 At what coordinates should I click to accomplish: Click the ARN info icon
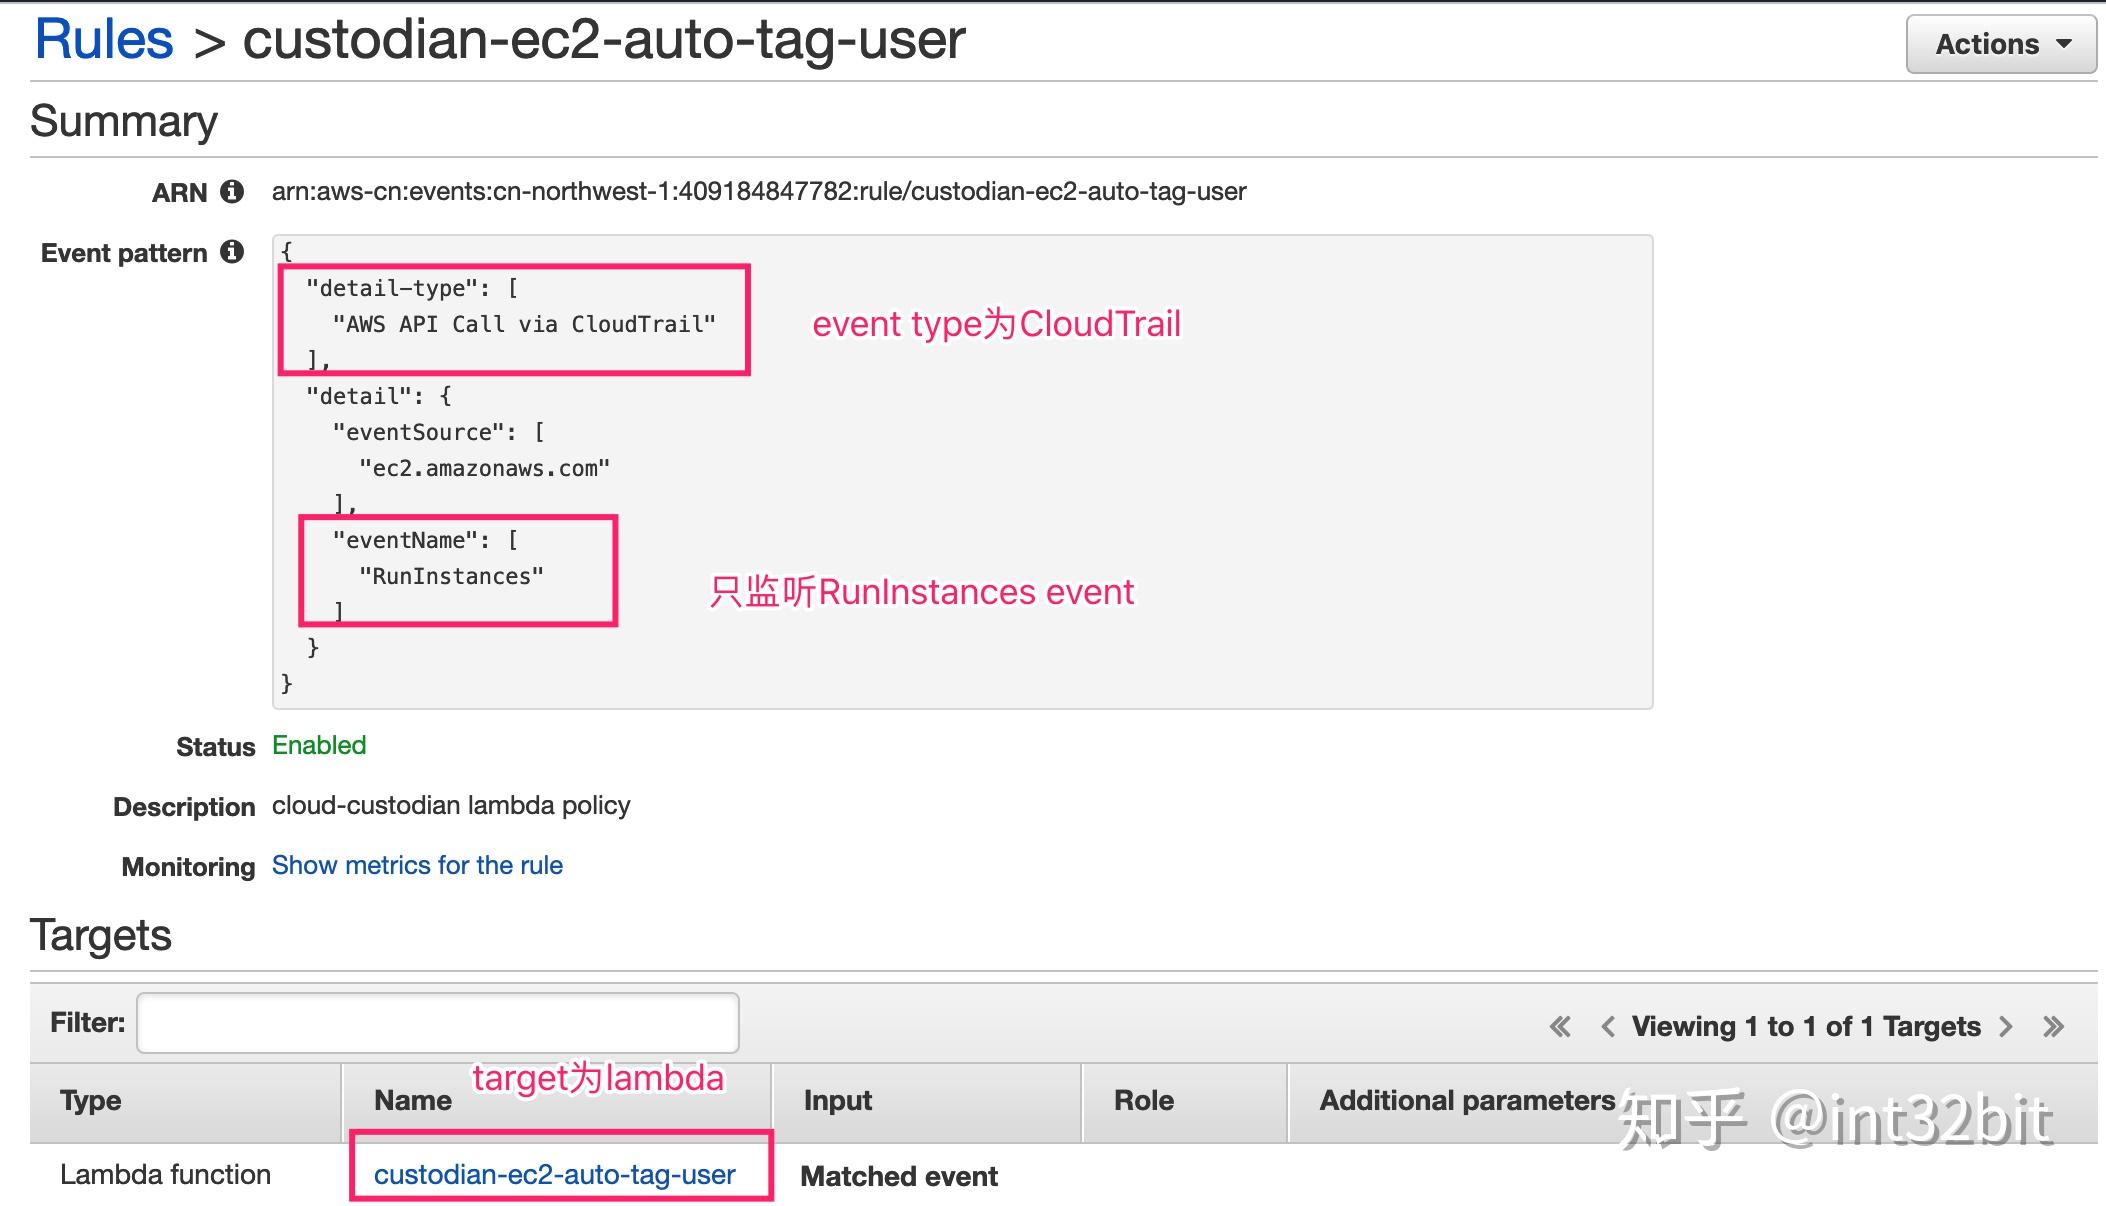click(x=233, y=191)
